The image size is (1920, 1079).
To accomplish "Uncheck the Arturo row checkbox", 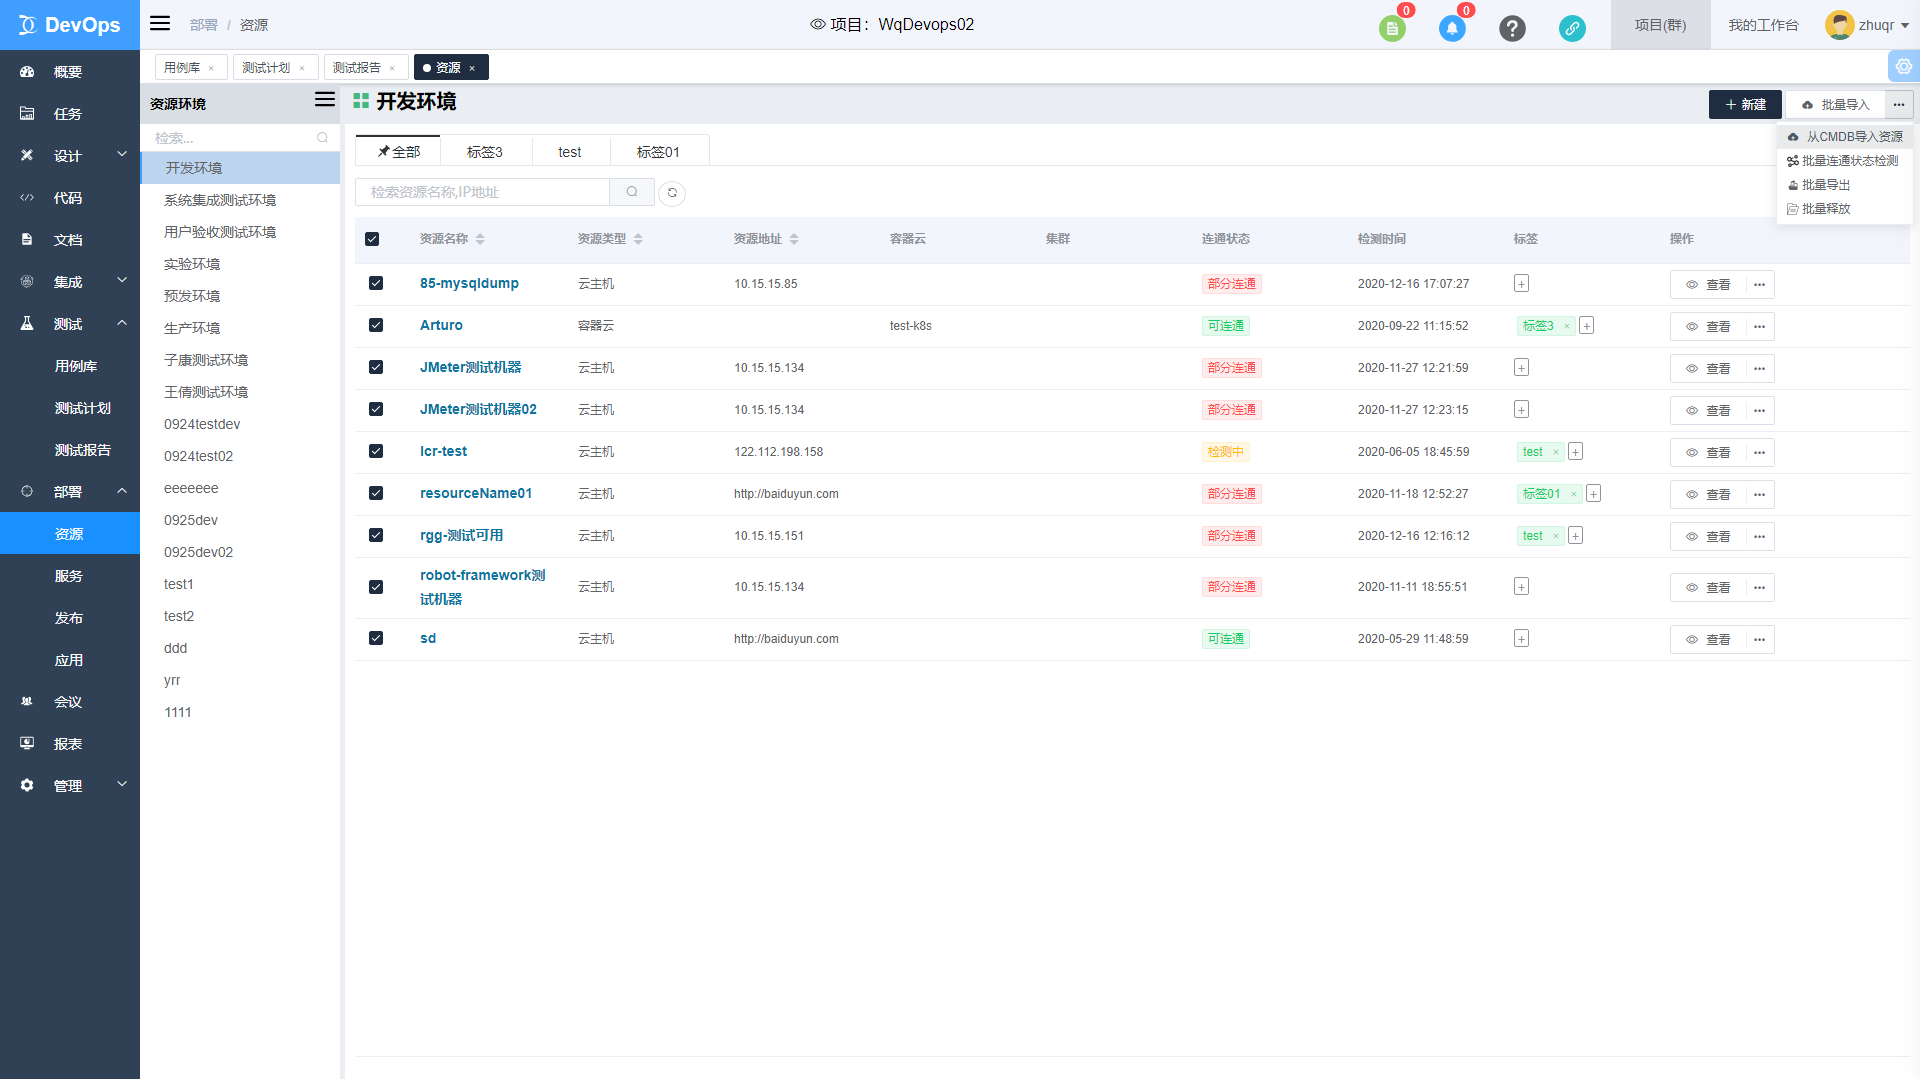I will (x=376, y=325).
